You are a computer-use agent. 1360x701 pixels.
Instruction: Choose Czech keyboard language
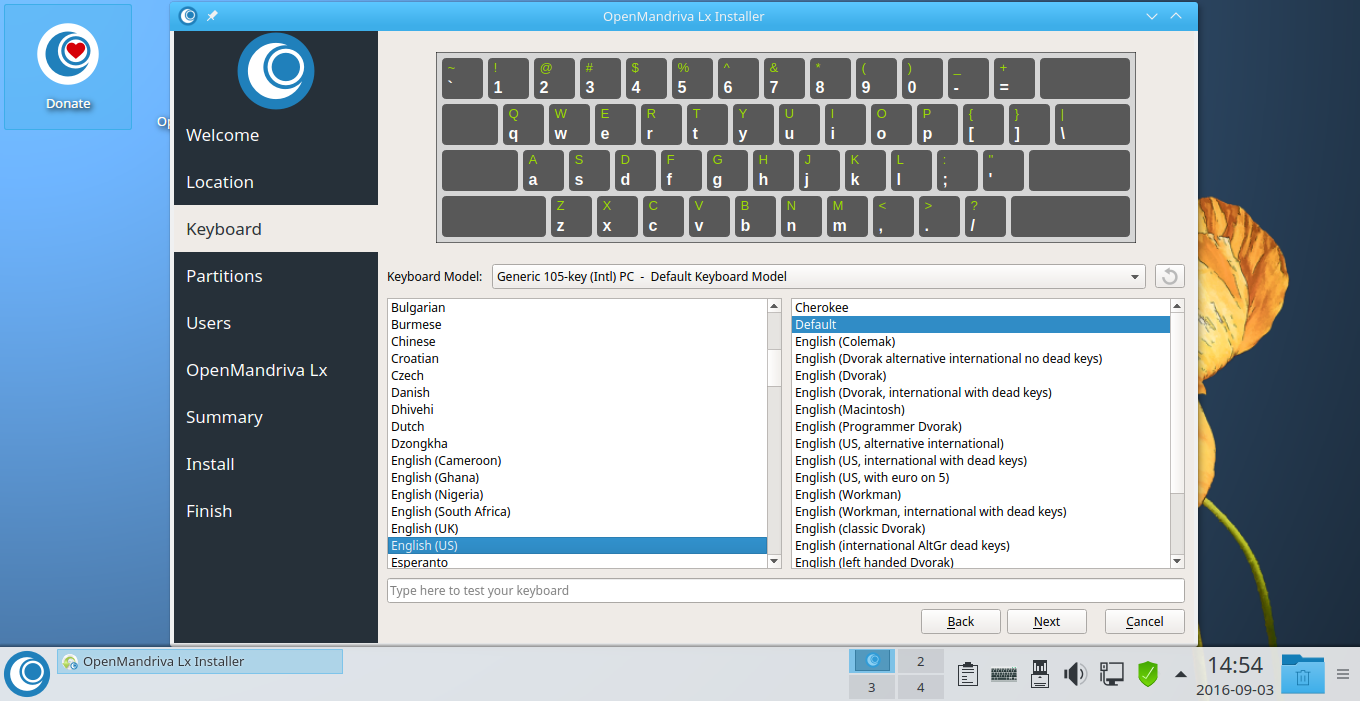point(577,375)
